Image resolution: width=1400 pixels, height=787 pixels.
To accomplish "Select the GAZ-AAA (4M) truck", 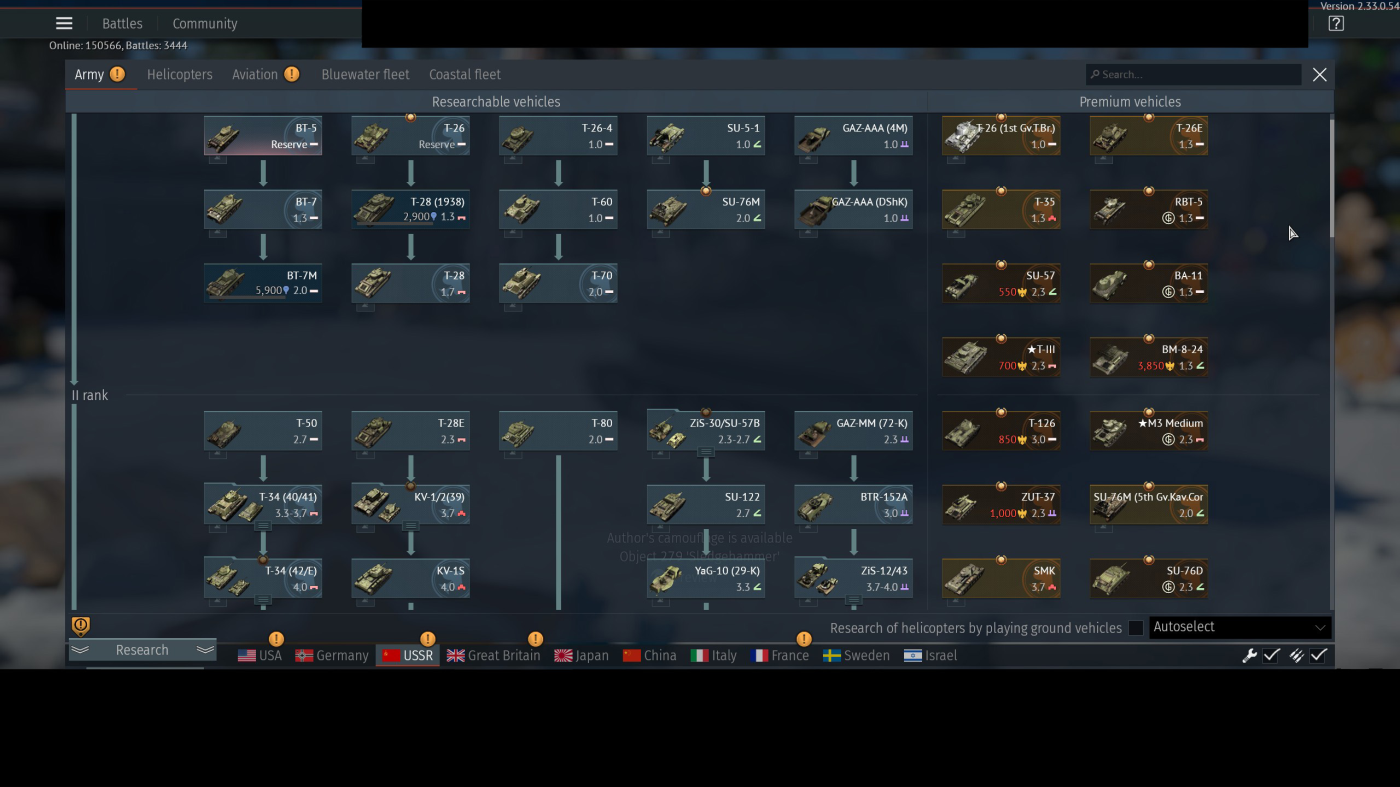I will click(854, 136).
